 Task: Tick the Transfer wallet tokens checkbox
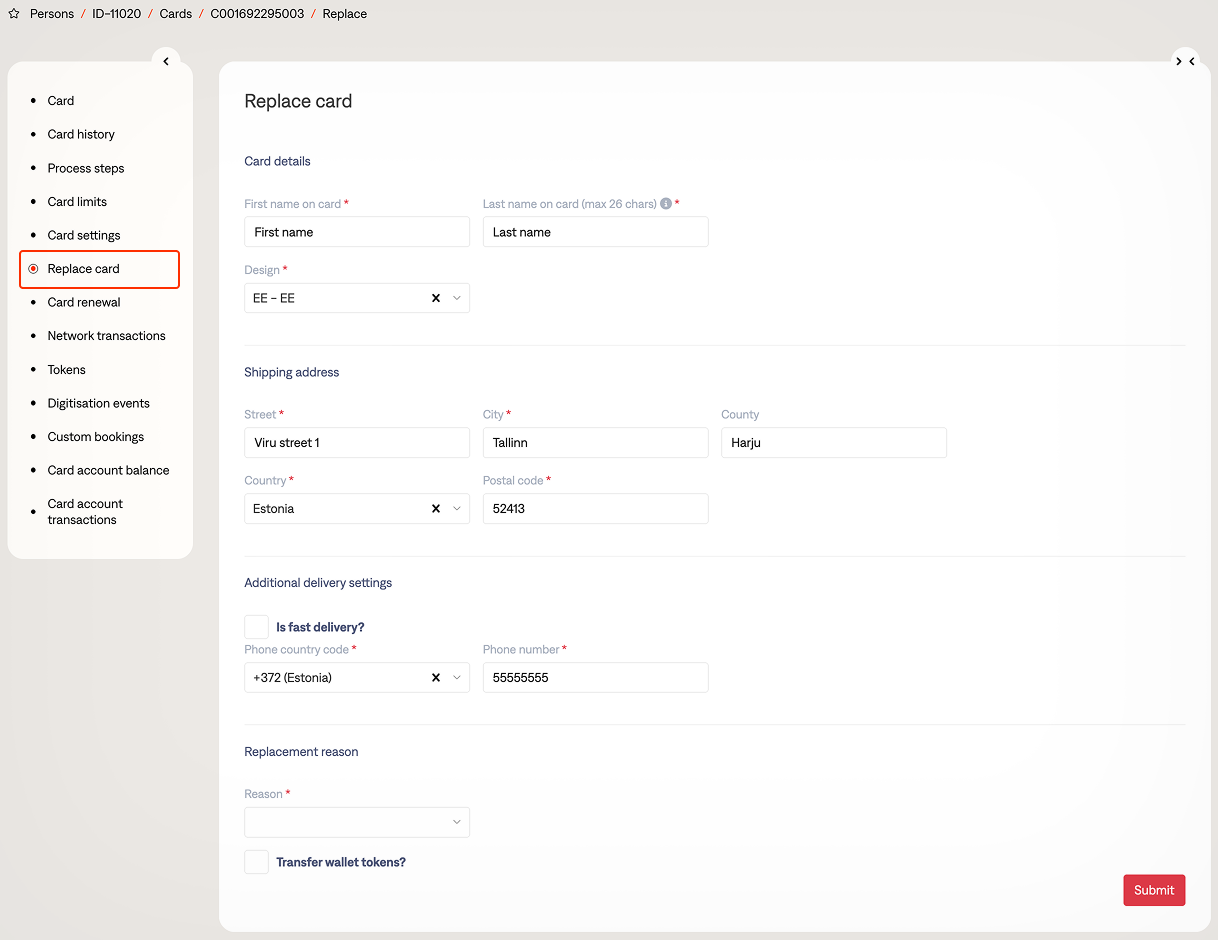[x=257, y=862]
